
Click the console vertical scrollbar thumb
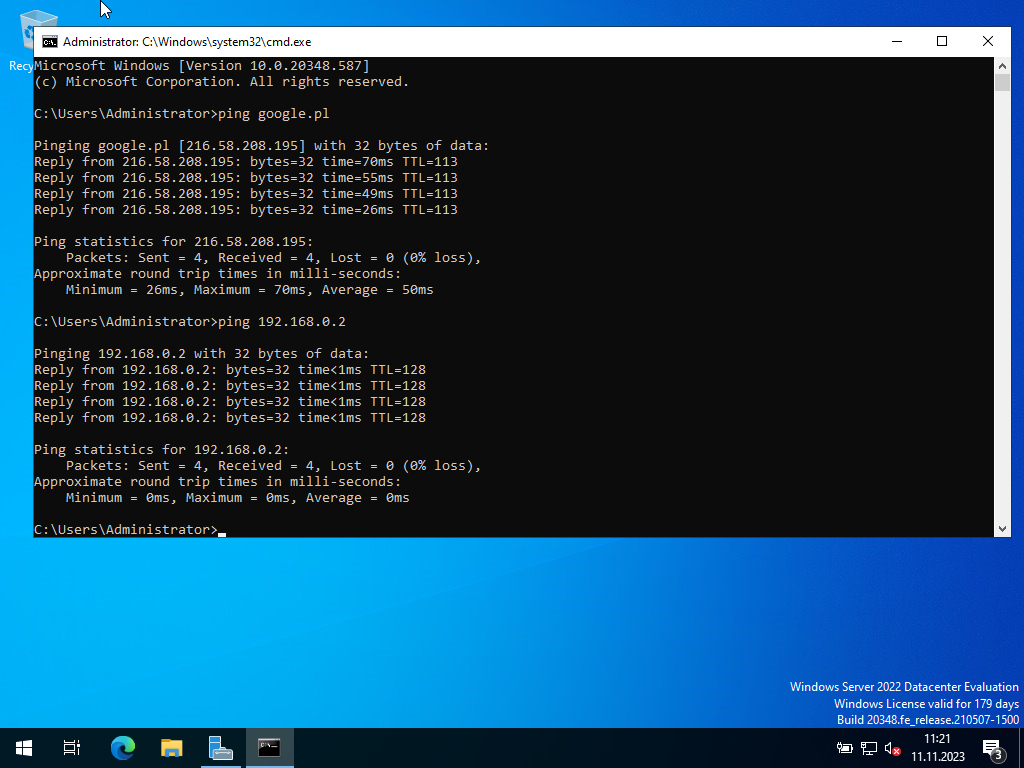tap(1002, 82)
